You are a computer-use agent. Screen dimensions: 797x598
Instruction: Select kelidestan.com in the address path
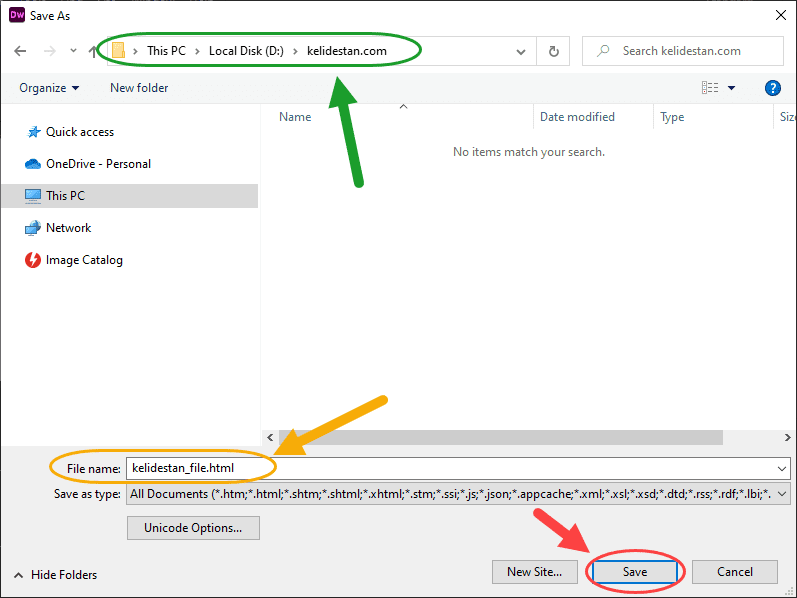[x=347, y=51]
